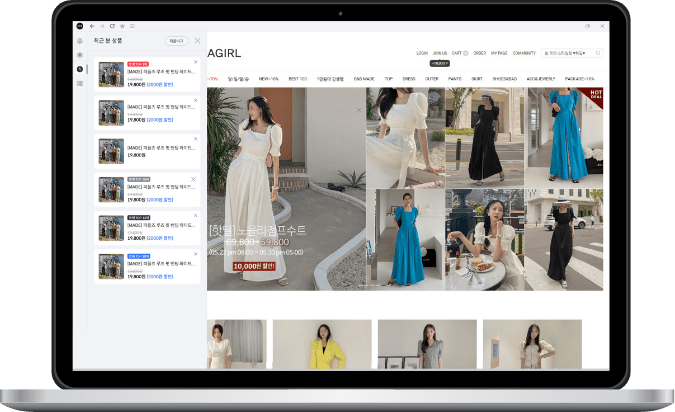675x412 pixels.
Task: Close the overlay X on the main banner
Action: [359, 110]
